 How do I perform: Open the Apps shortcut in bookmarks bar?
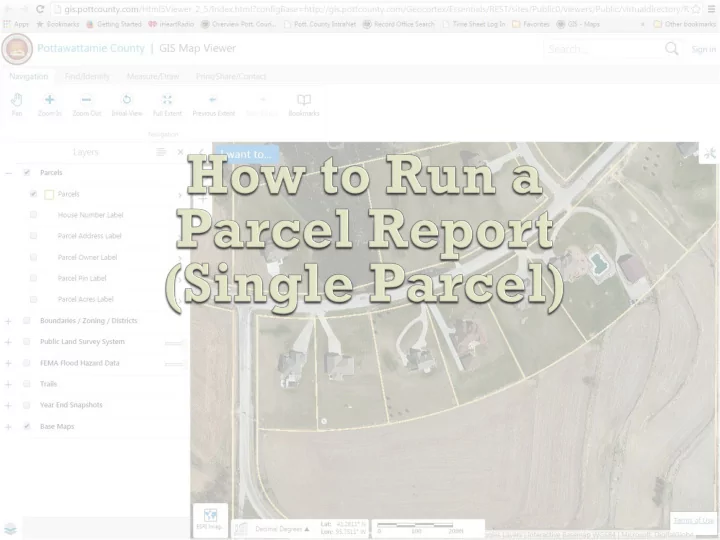coord(16,24)
